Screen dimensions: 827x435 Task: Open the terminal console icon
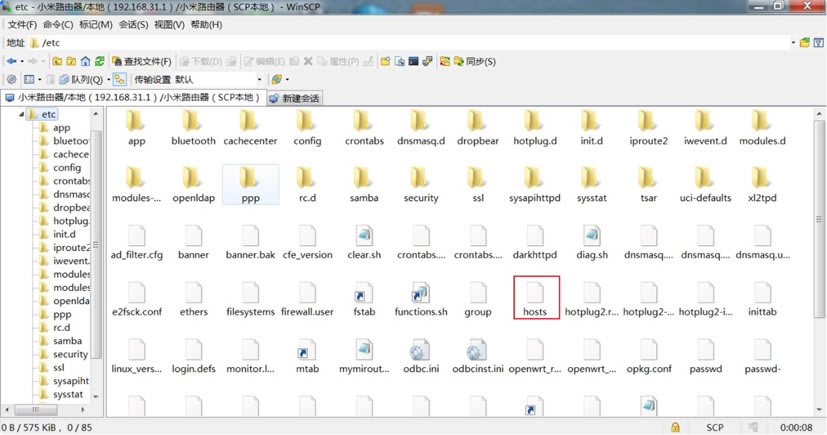click(x=413, y=61)
